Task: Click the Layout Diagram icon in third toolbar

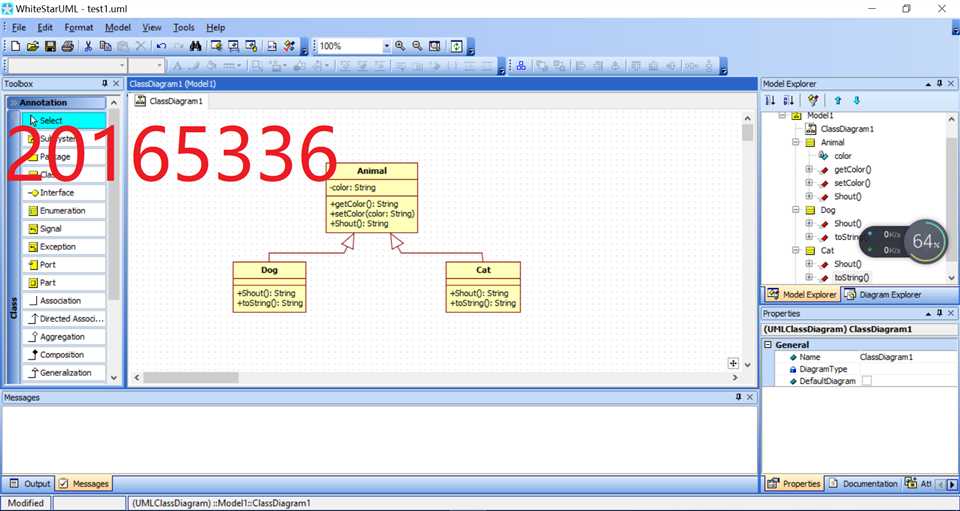Action: [x=521, y=65]
